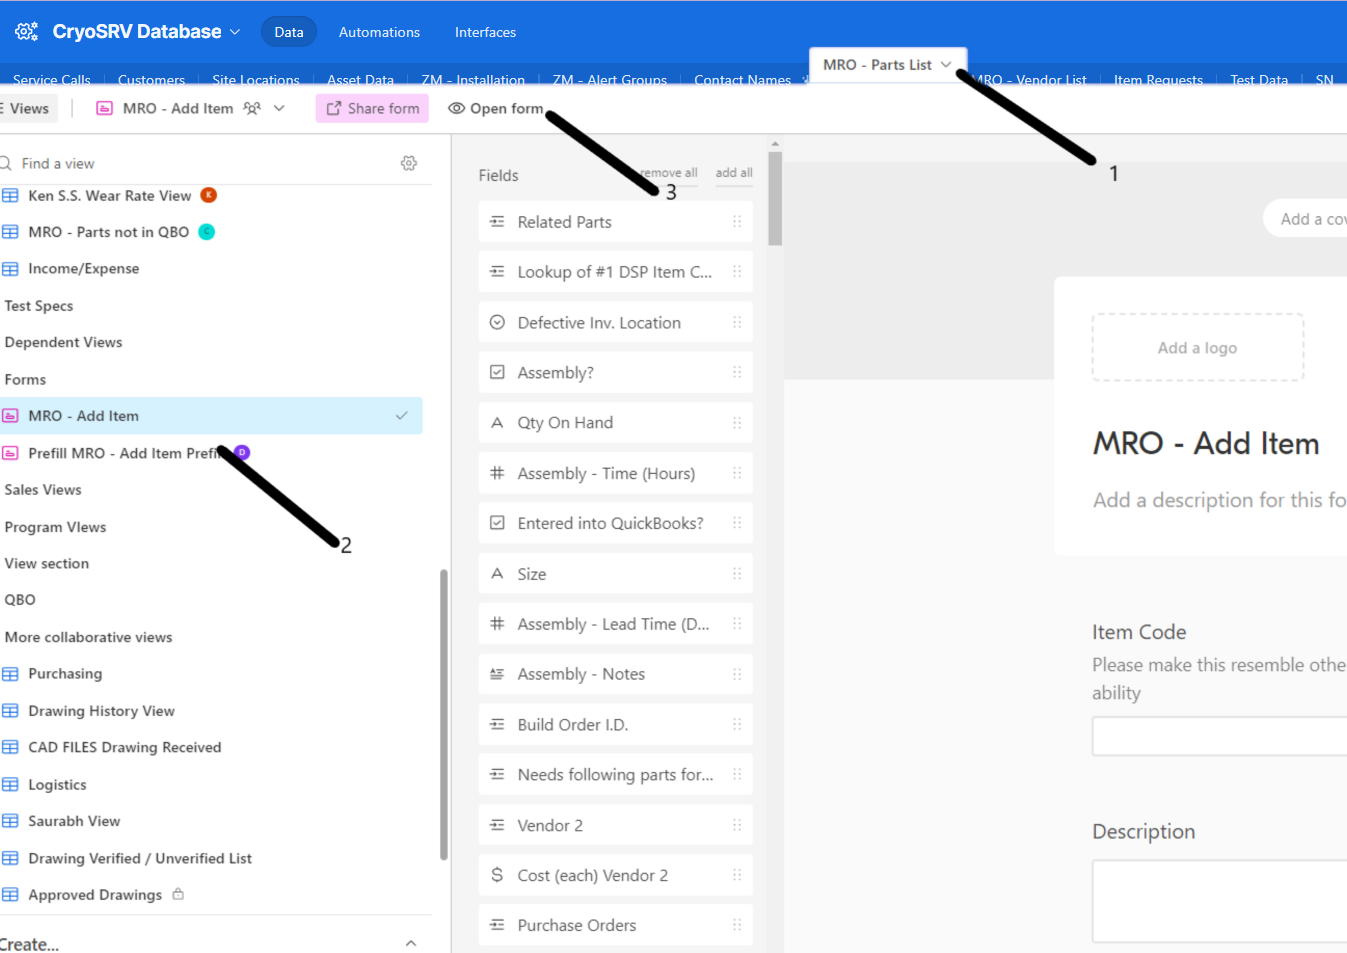Click the fields list scrollbar
The height and width of the screenshot is (953, 1347).
click(x=775, y=200)
